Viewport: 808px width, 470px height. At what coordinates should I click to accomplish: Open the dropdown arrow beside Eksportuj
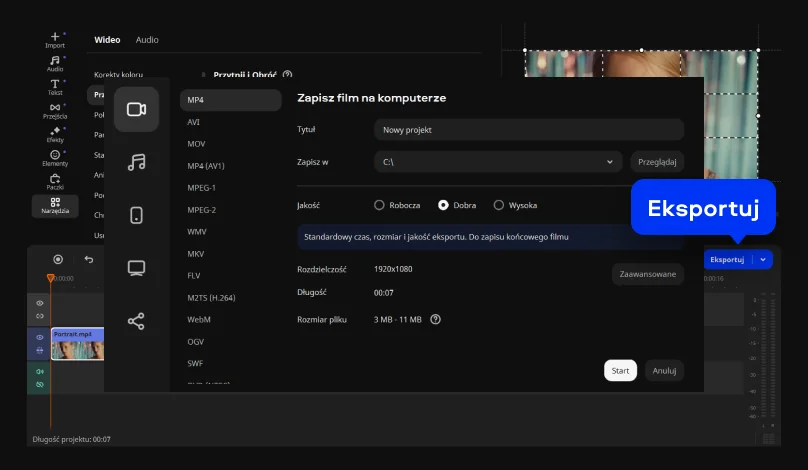[764, 259]
